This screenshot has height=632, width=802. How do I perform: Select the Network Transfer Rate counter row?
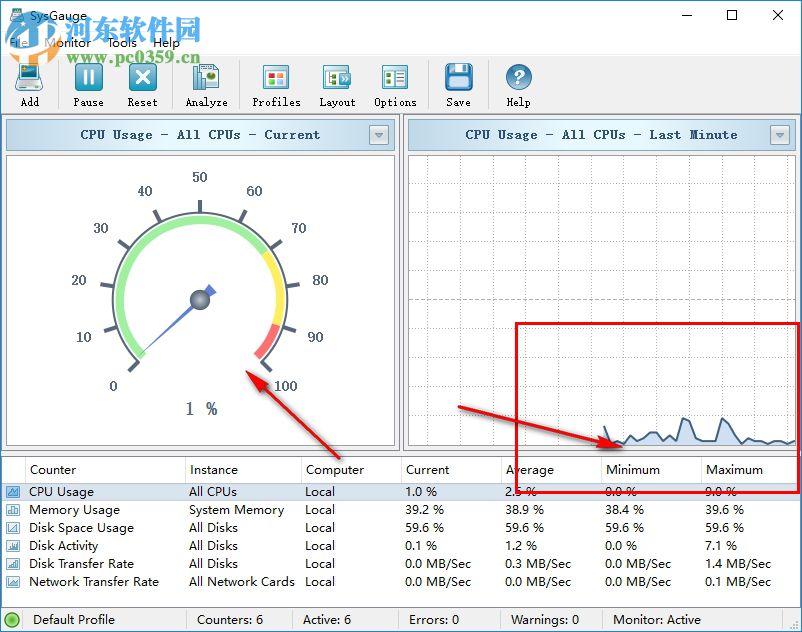(x=401, y=581)
